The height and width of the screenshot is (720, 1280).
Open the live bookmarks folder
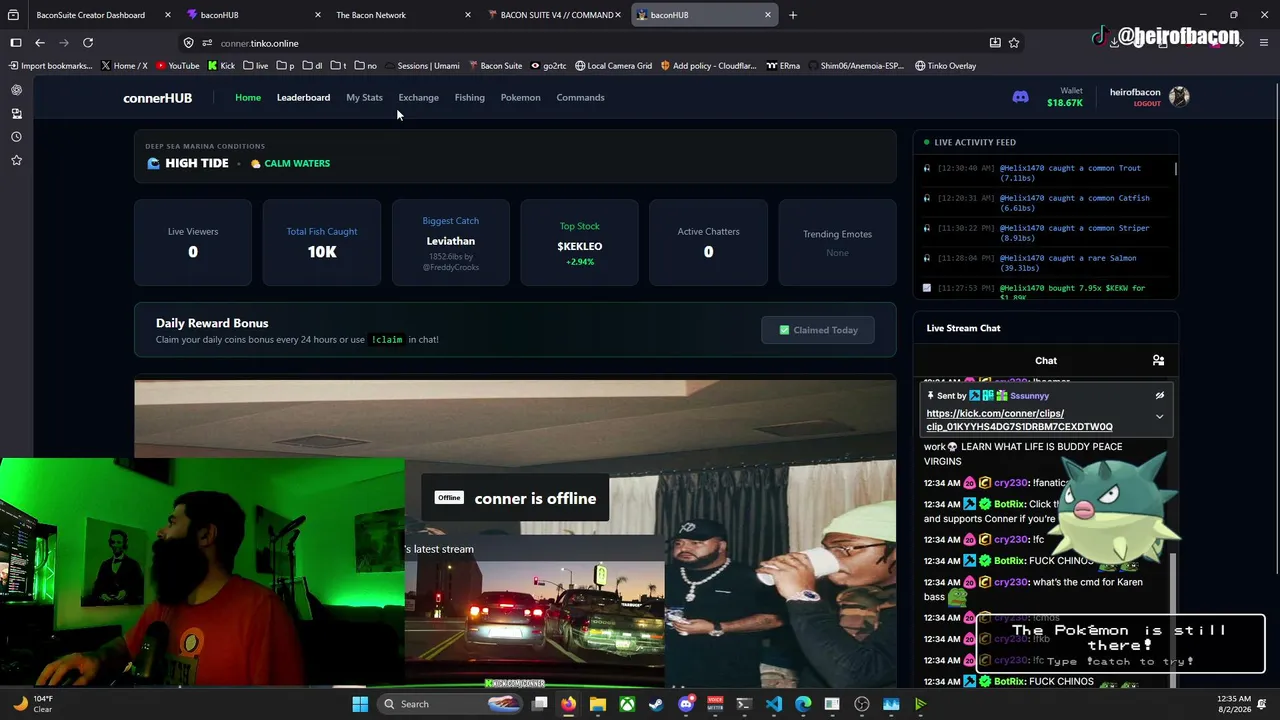256,66
